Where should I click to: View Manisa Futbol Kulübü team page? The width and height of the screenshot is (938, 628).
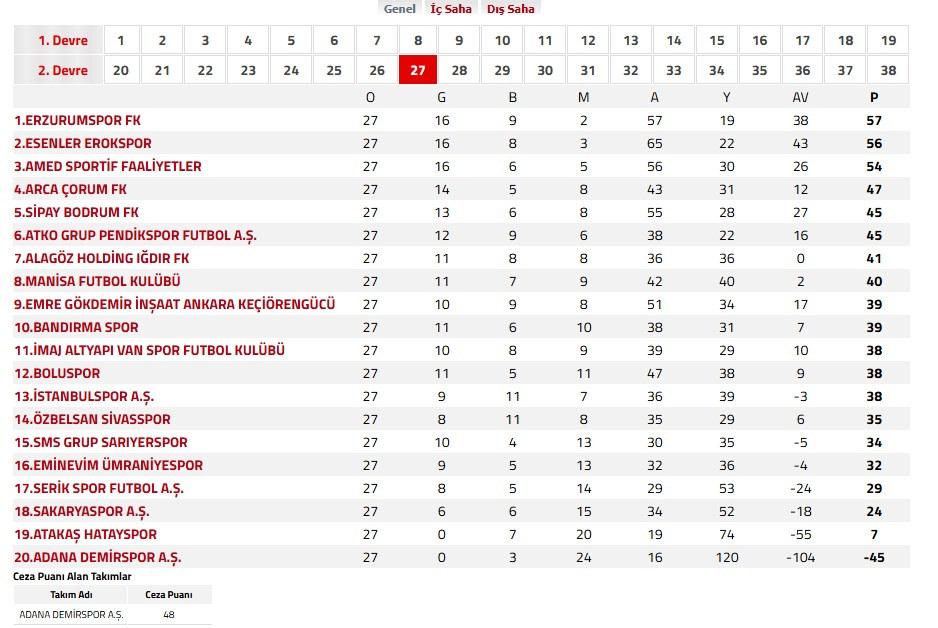97,281
